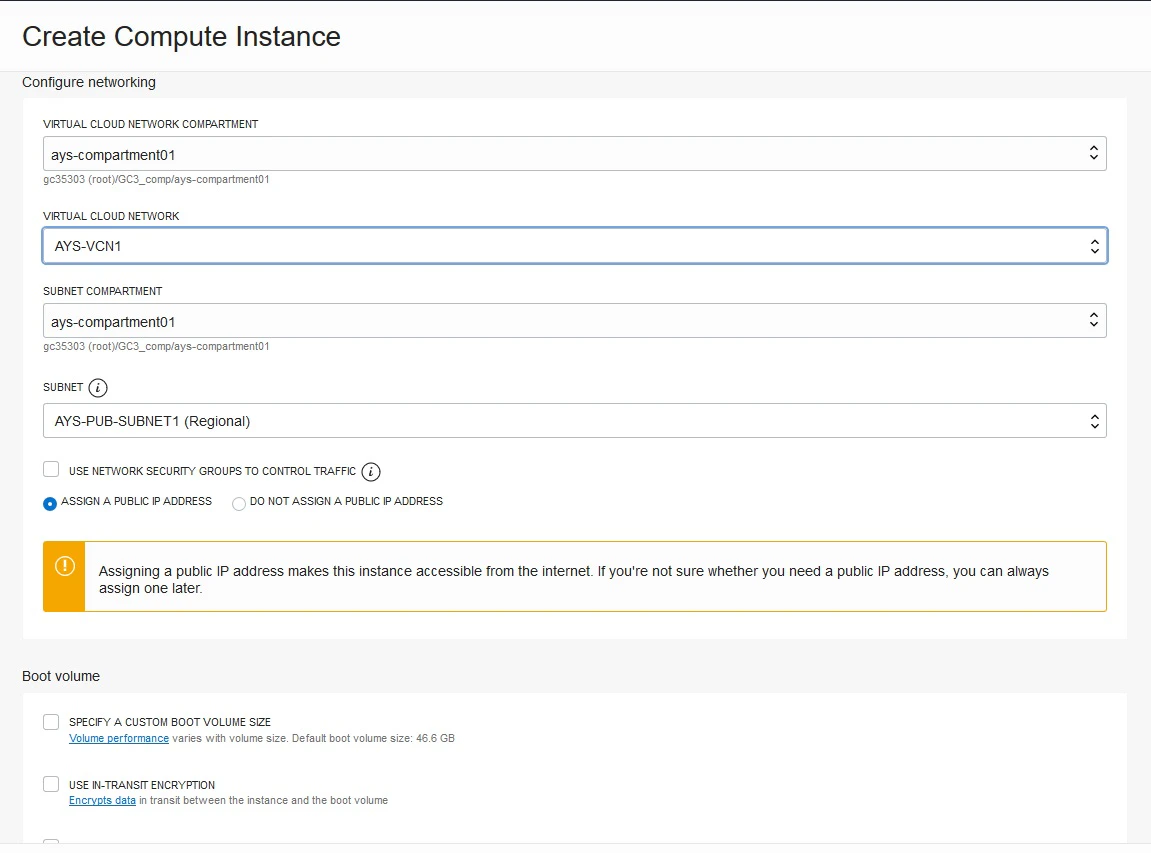Click the Boot volume section title
This screenshot has height=853, width=1151.
pyautogui.click(x=61, y=676)
